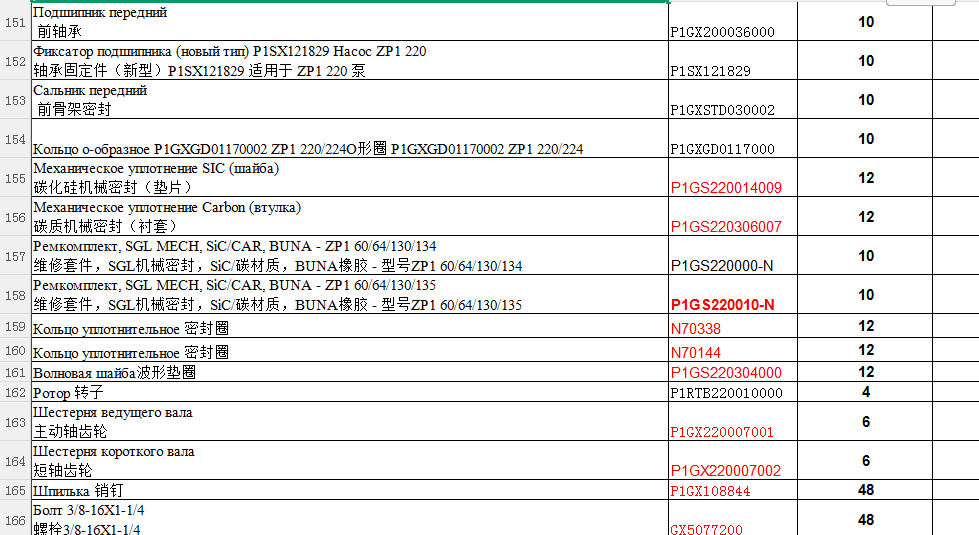Click quantity 4 in the rotor row
The height and width of the screenshot is (535, 979).
tap(866, 393)
